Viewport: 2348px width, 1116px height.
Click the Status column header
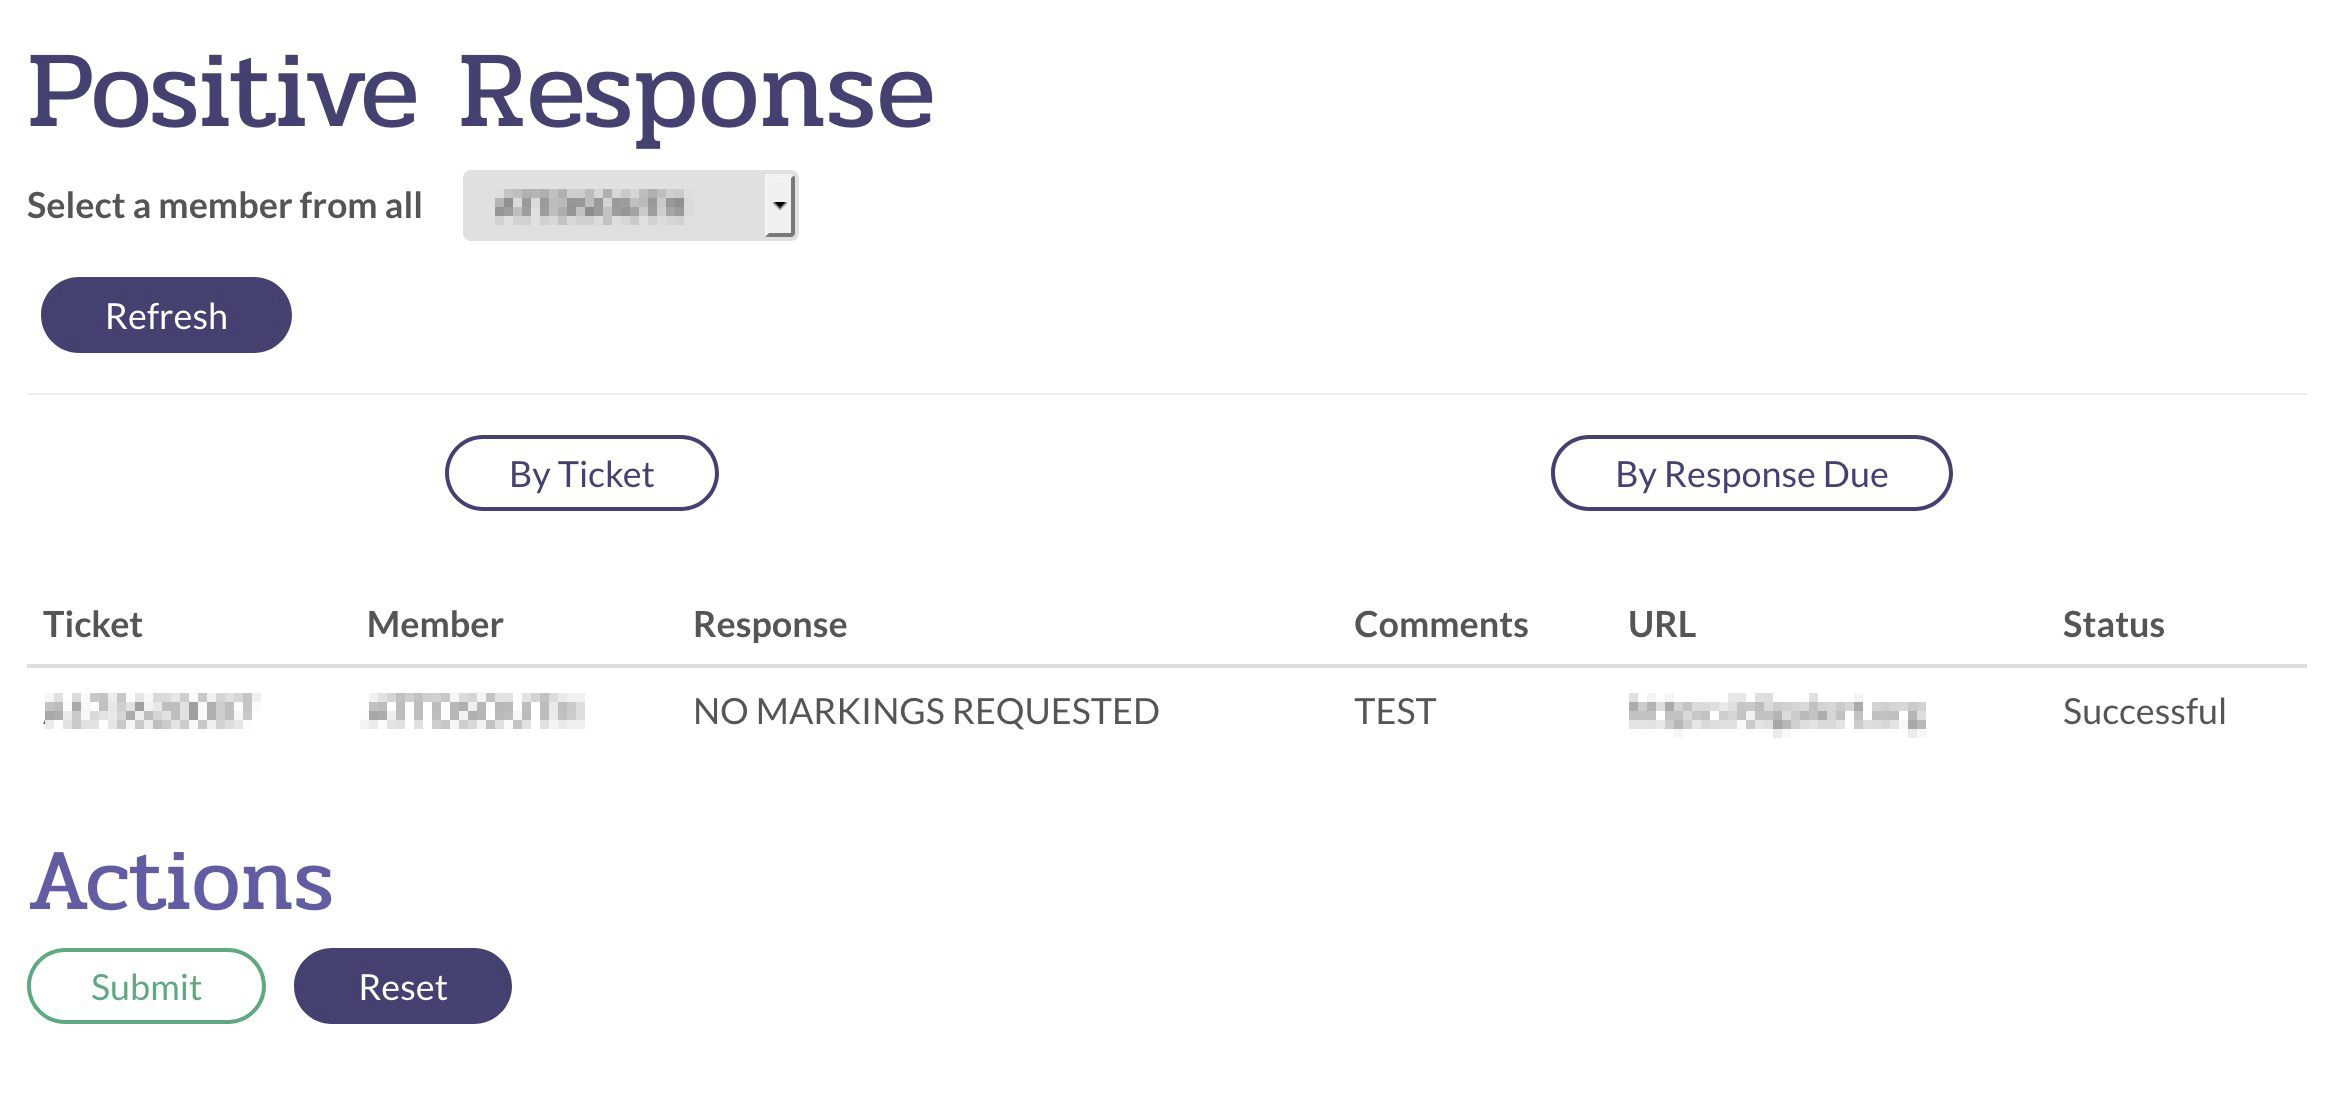(x=2113, y=625)
